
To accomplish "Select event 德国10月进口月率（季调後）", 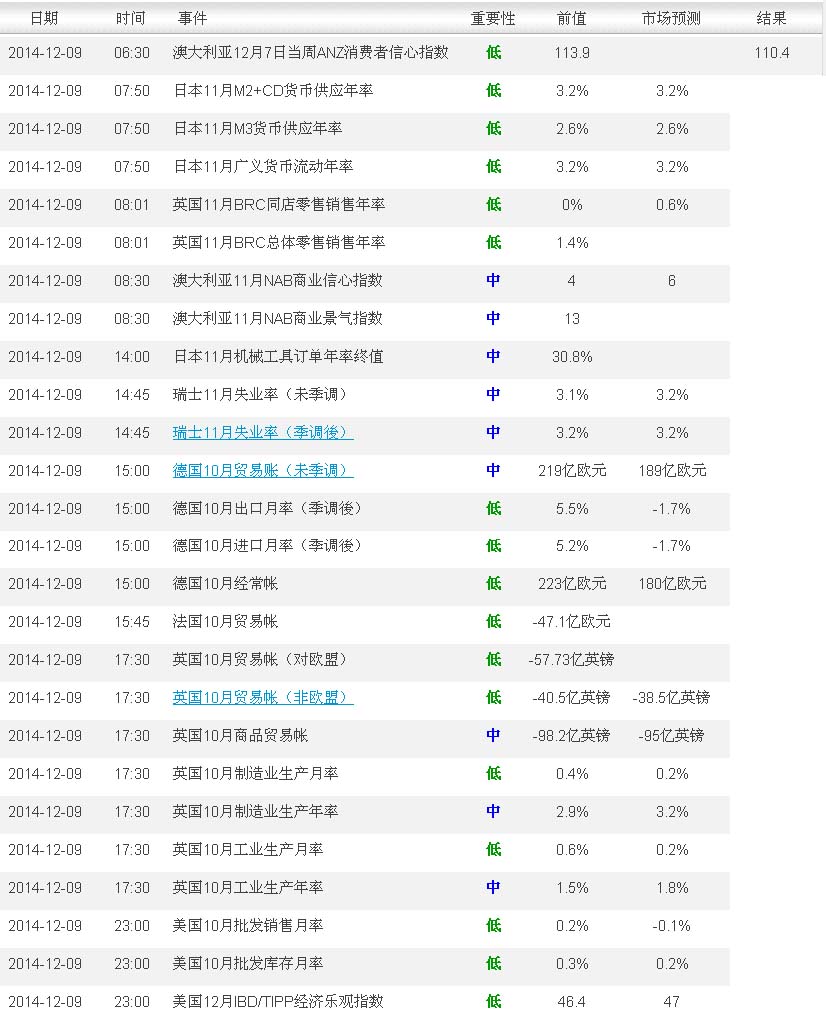I will point(267,546).
